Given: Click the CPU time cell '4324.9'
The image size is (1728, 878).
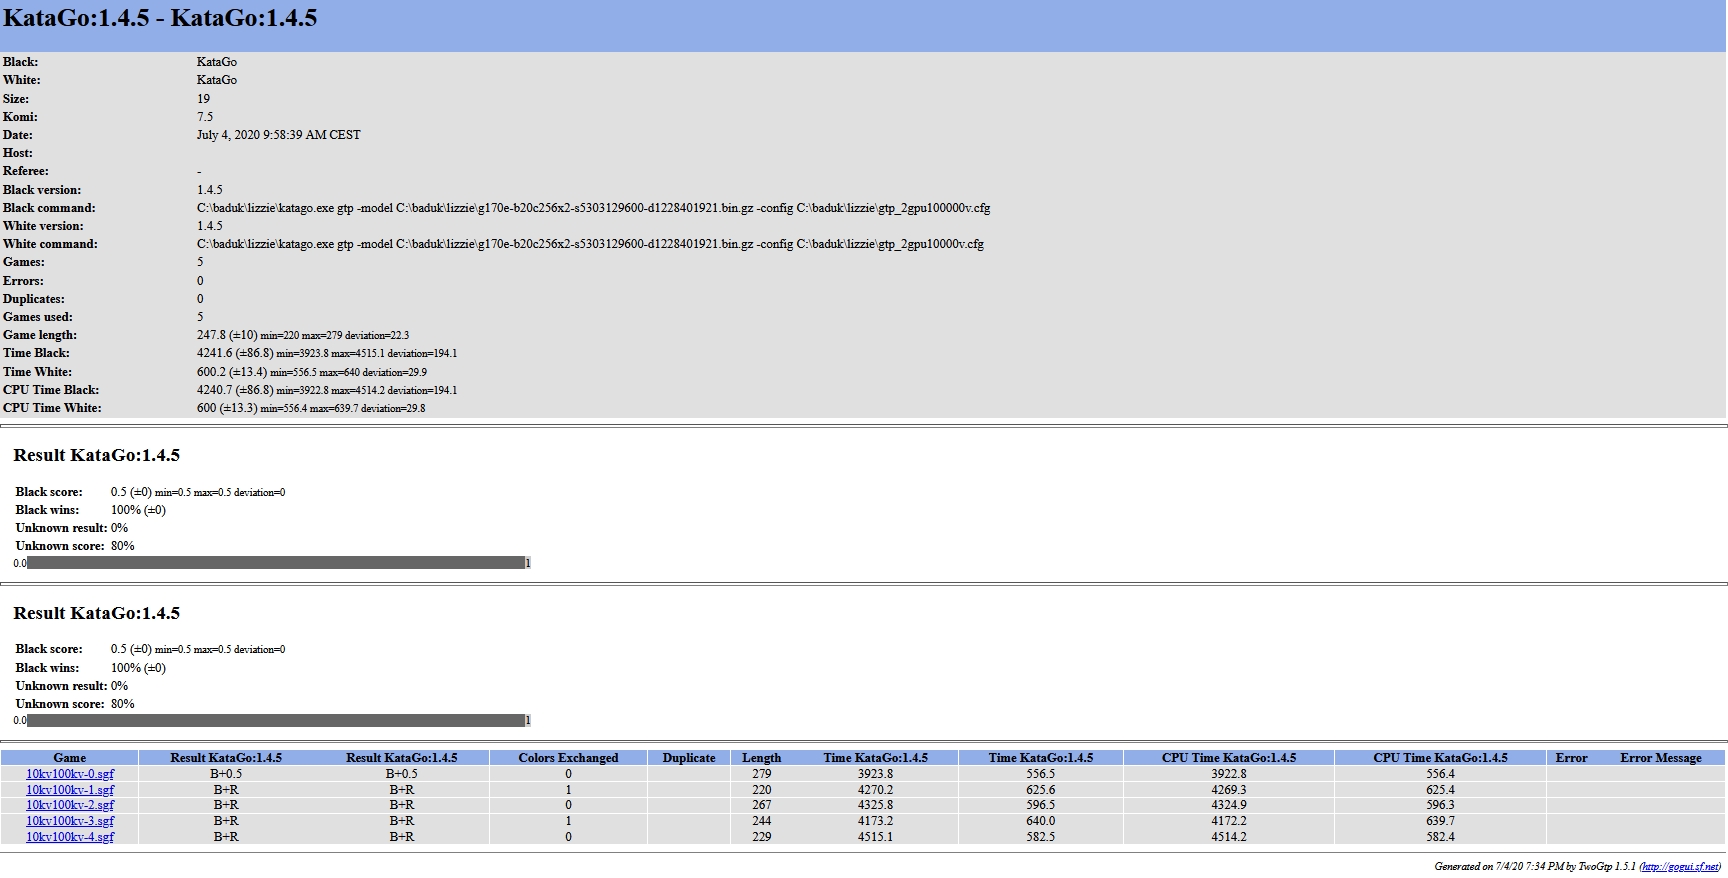Looking at the screenshot, I should coord(1229,805).
